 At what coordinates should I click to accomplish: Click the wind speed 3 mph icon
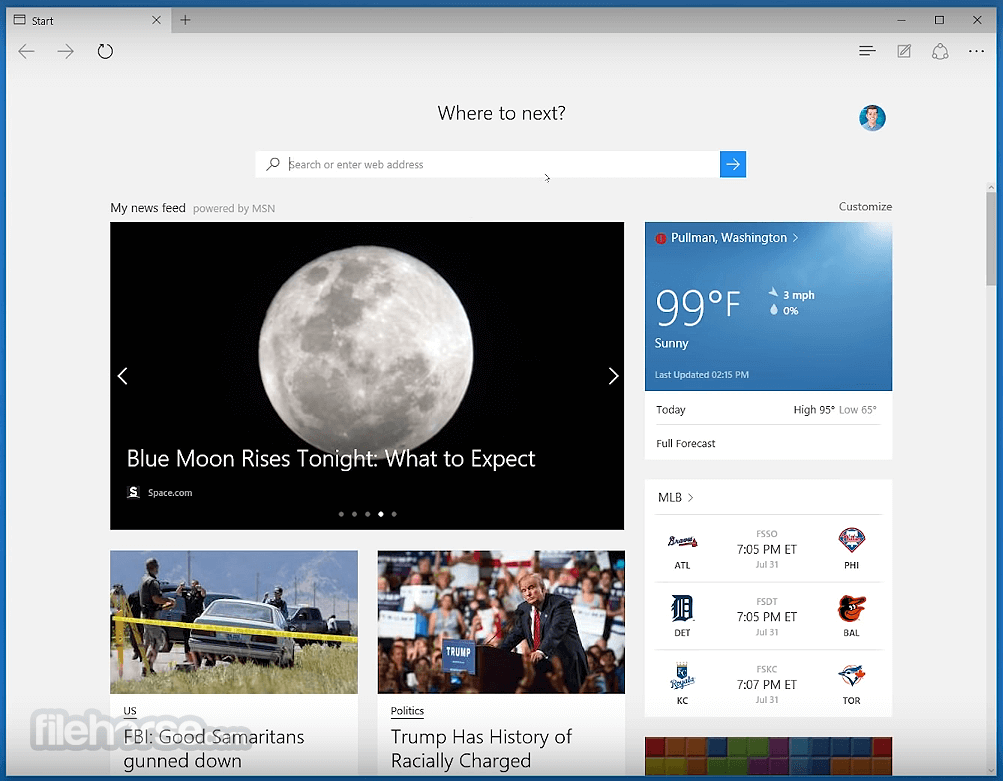[773, 293]
